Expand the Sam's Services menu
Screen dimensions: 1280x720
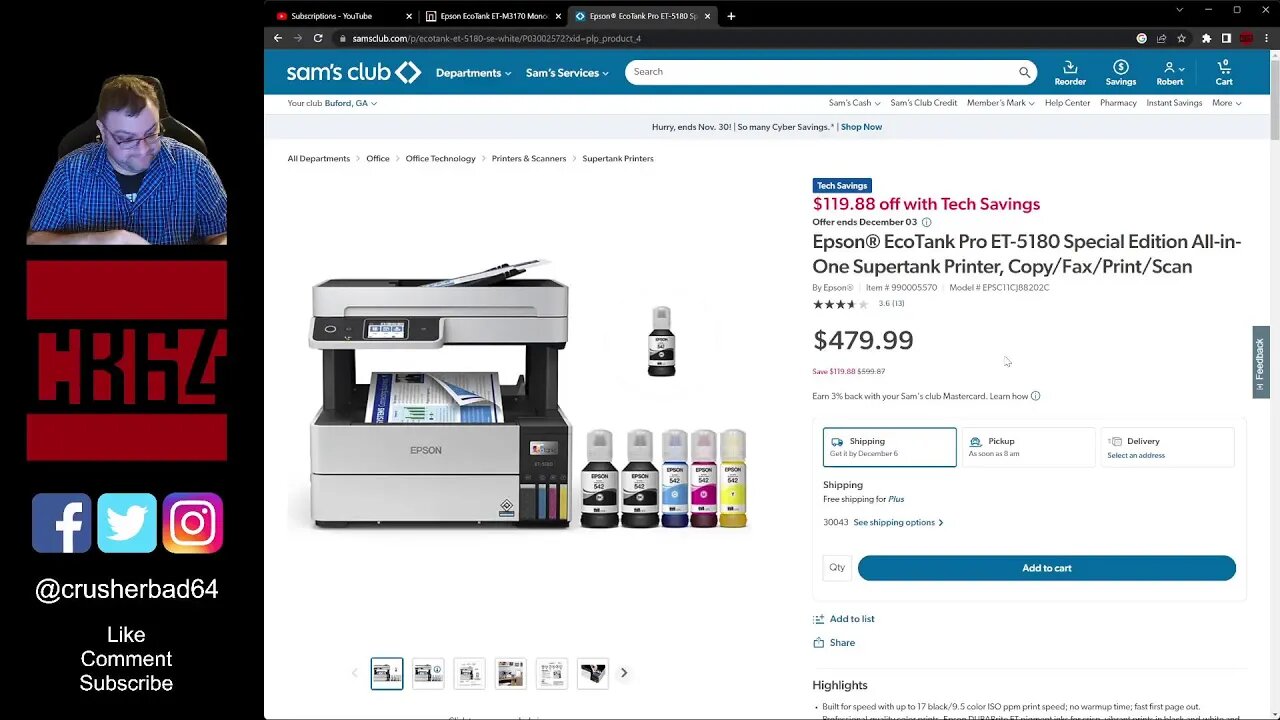pyautogui.click(x=567, y=73)
